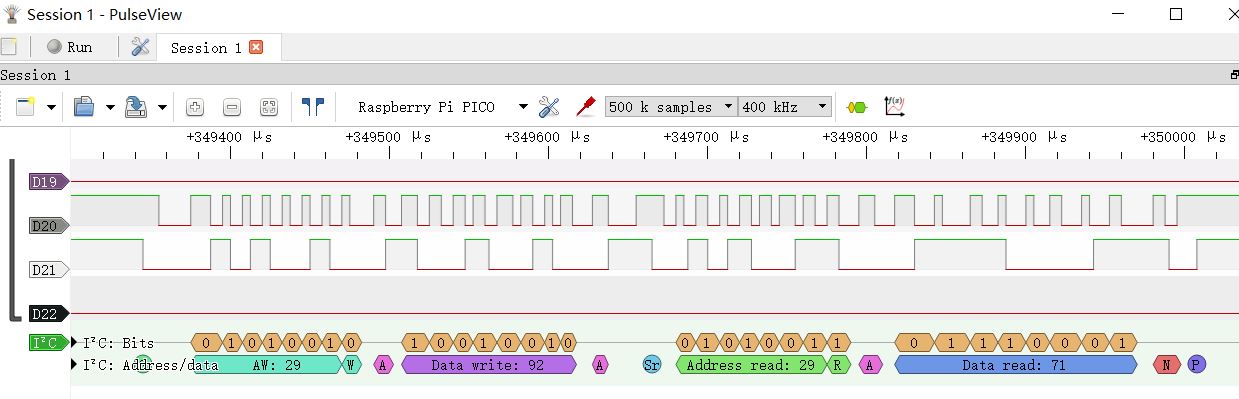Click the zoom-to-fit icon

268,107
